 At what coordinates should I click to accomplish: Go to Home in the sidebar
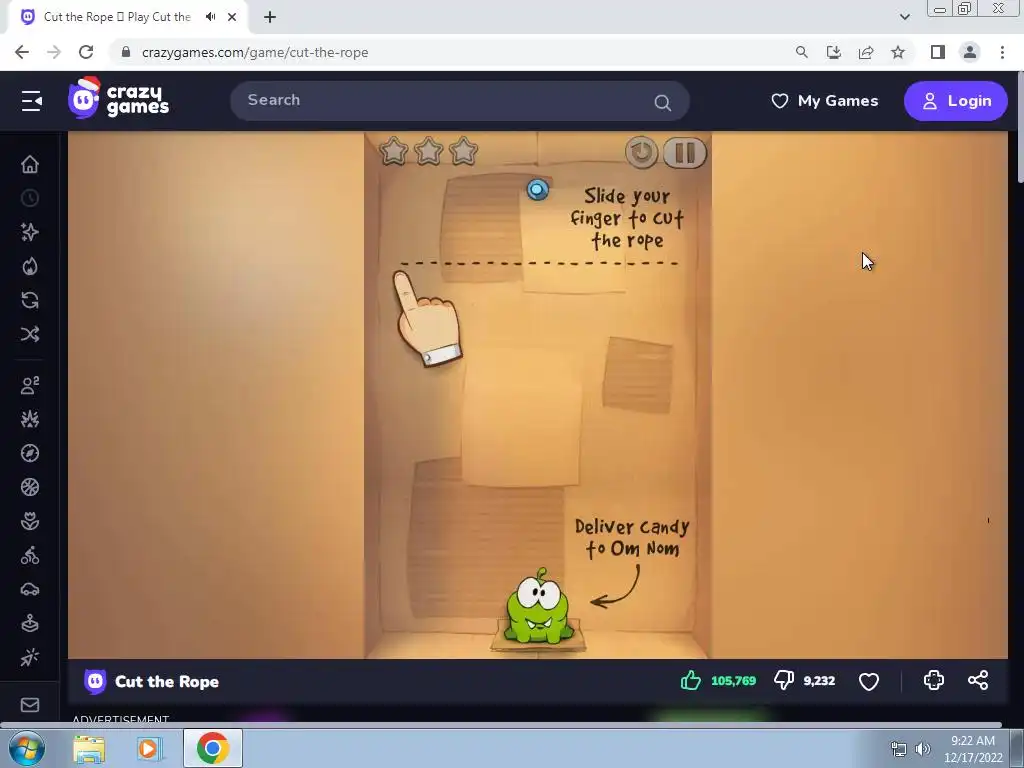pyautogui.click(x=29, y=164)
